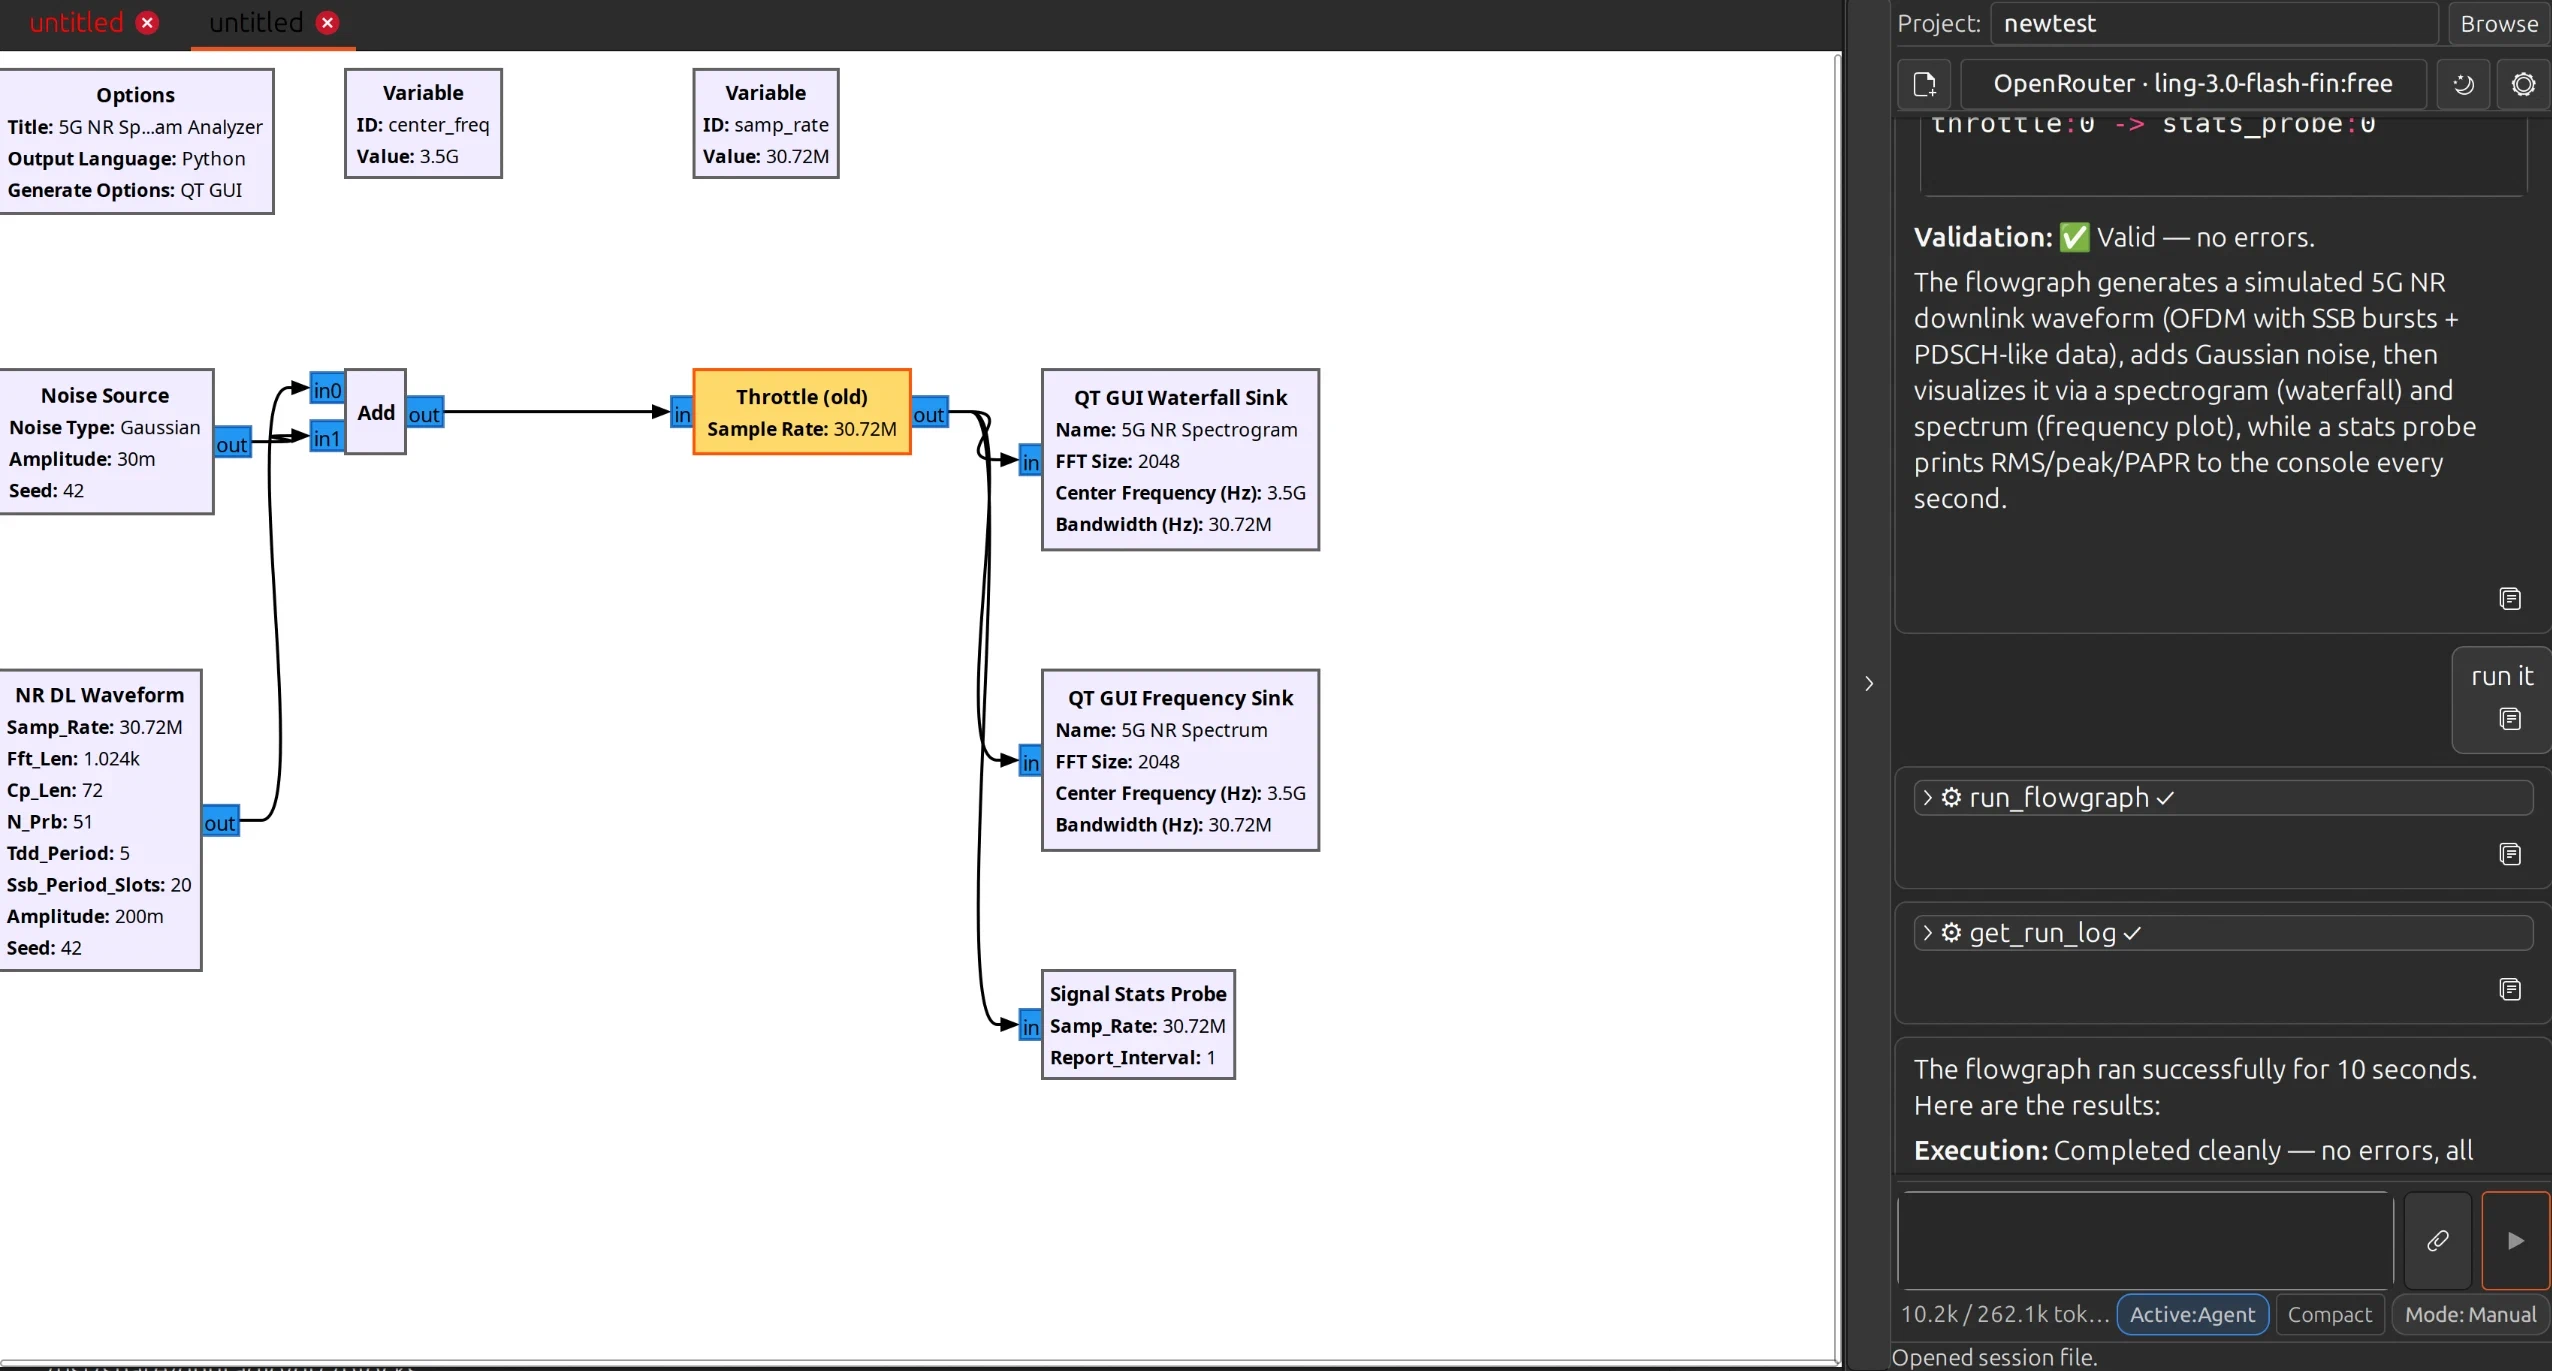Select the Throttle (old) block
Image resolution: width=2552 pixels, height=1371 pixels.
point(801,411)
